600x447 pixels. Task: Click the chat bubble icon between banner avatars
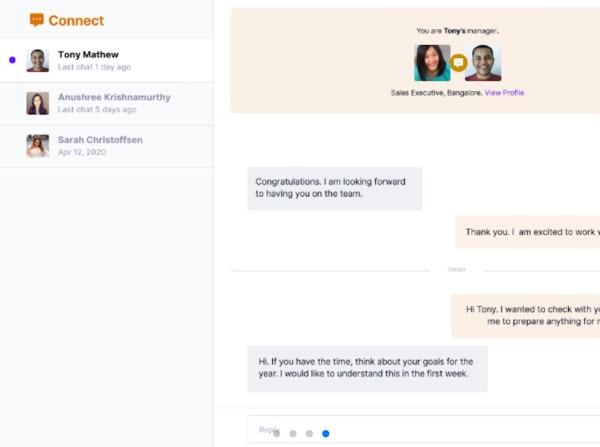[459, 62]
